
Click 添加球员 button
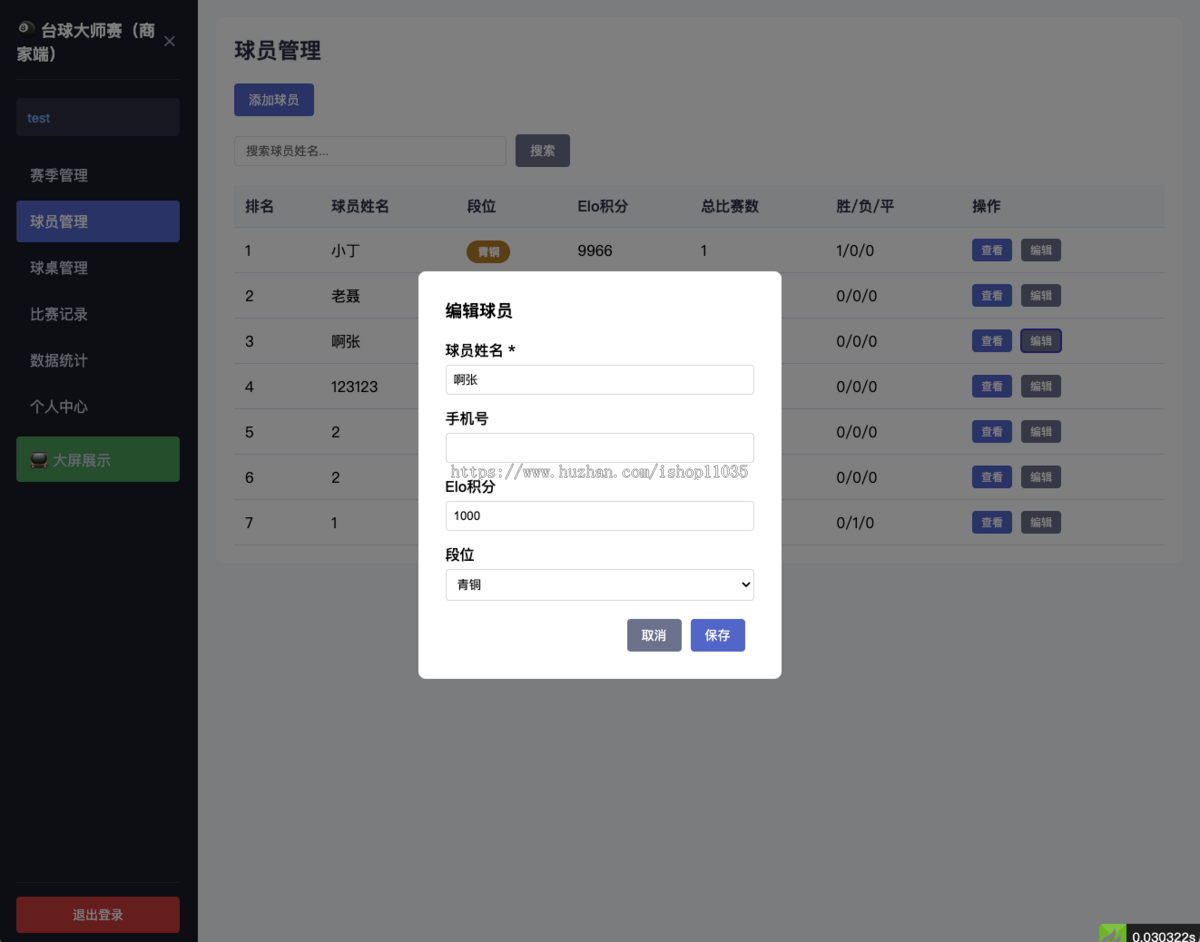click(x=274, y=100)
